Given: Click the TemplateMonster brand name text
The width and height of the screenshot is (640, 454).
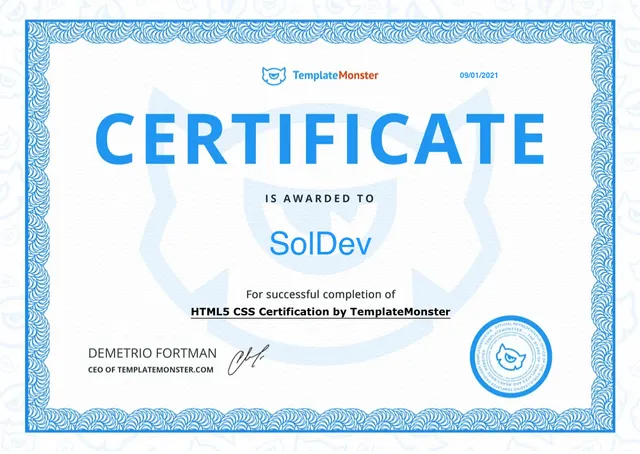Looking at the screenshot, I should (x=336, y=75).
